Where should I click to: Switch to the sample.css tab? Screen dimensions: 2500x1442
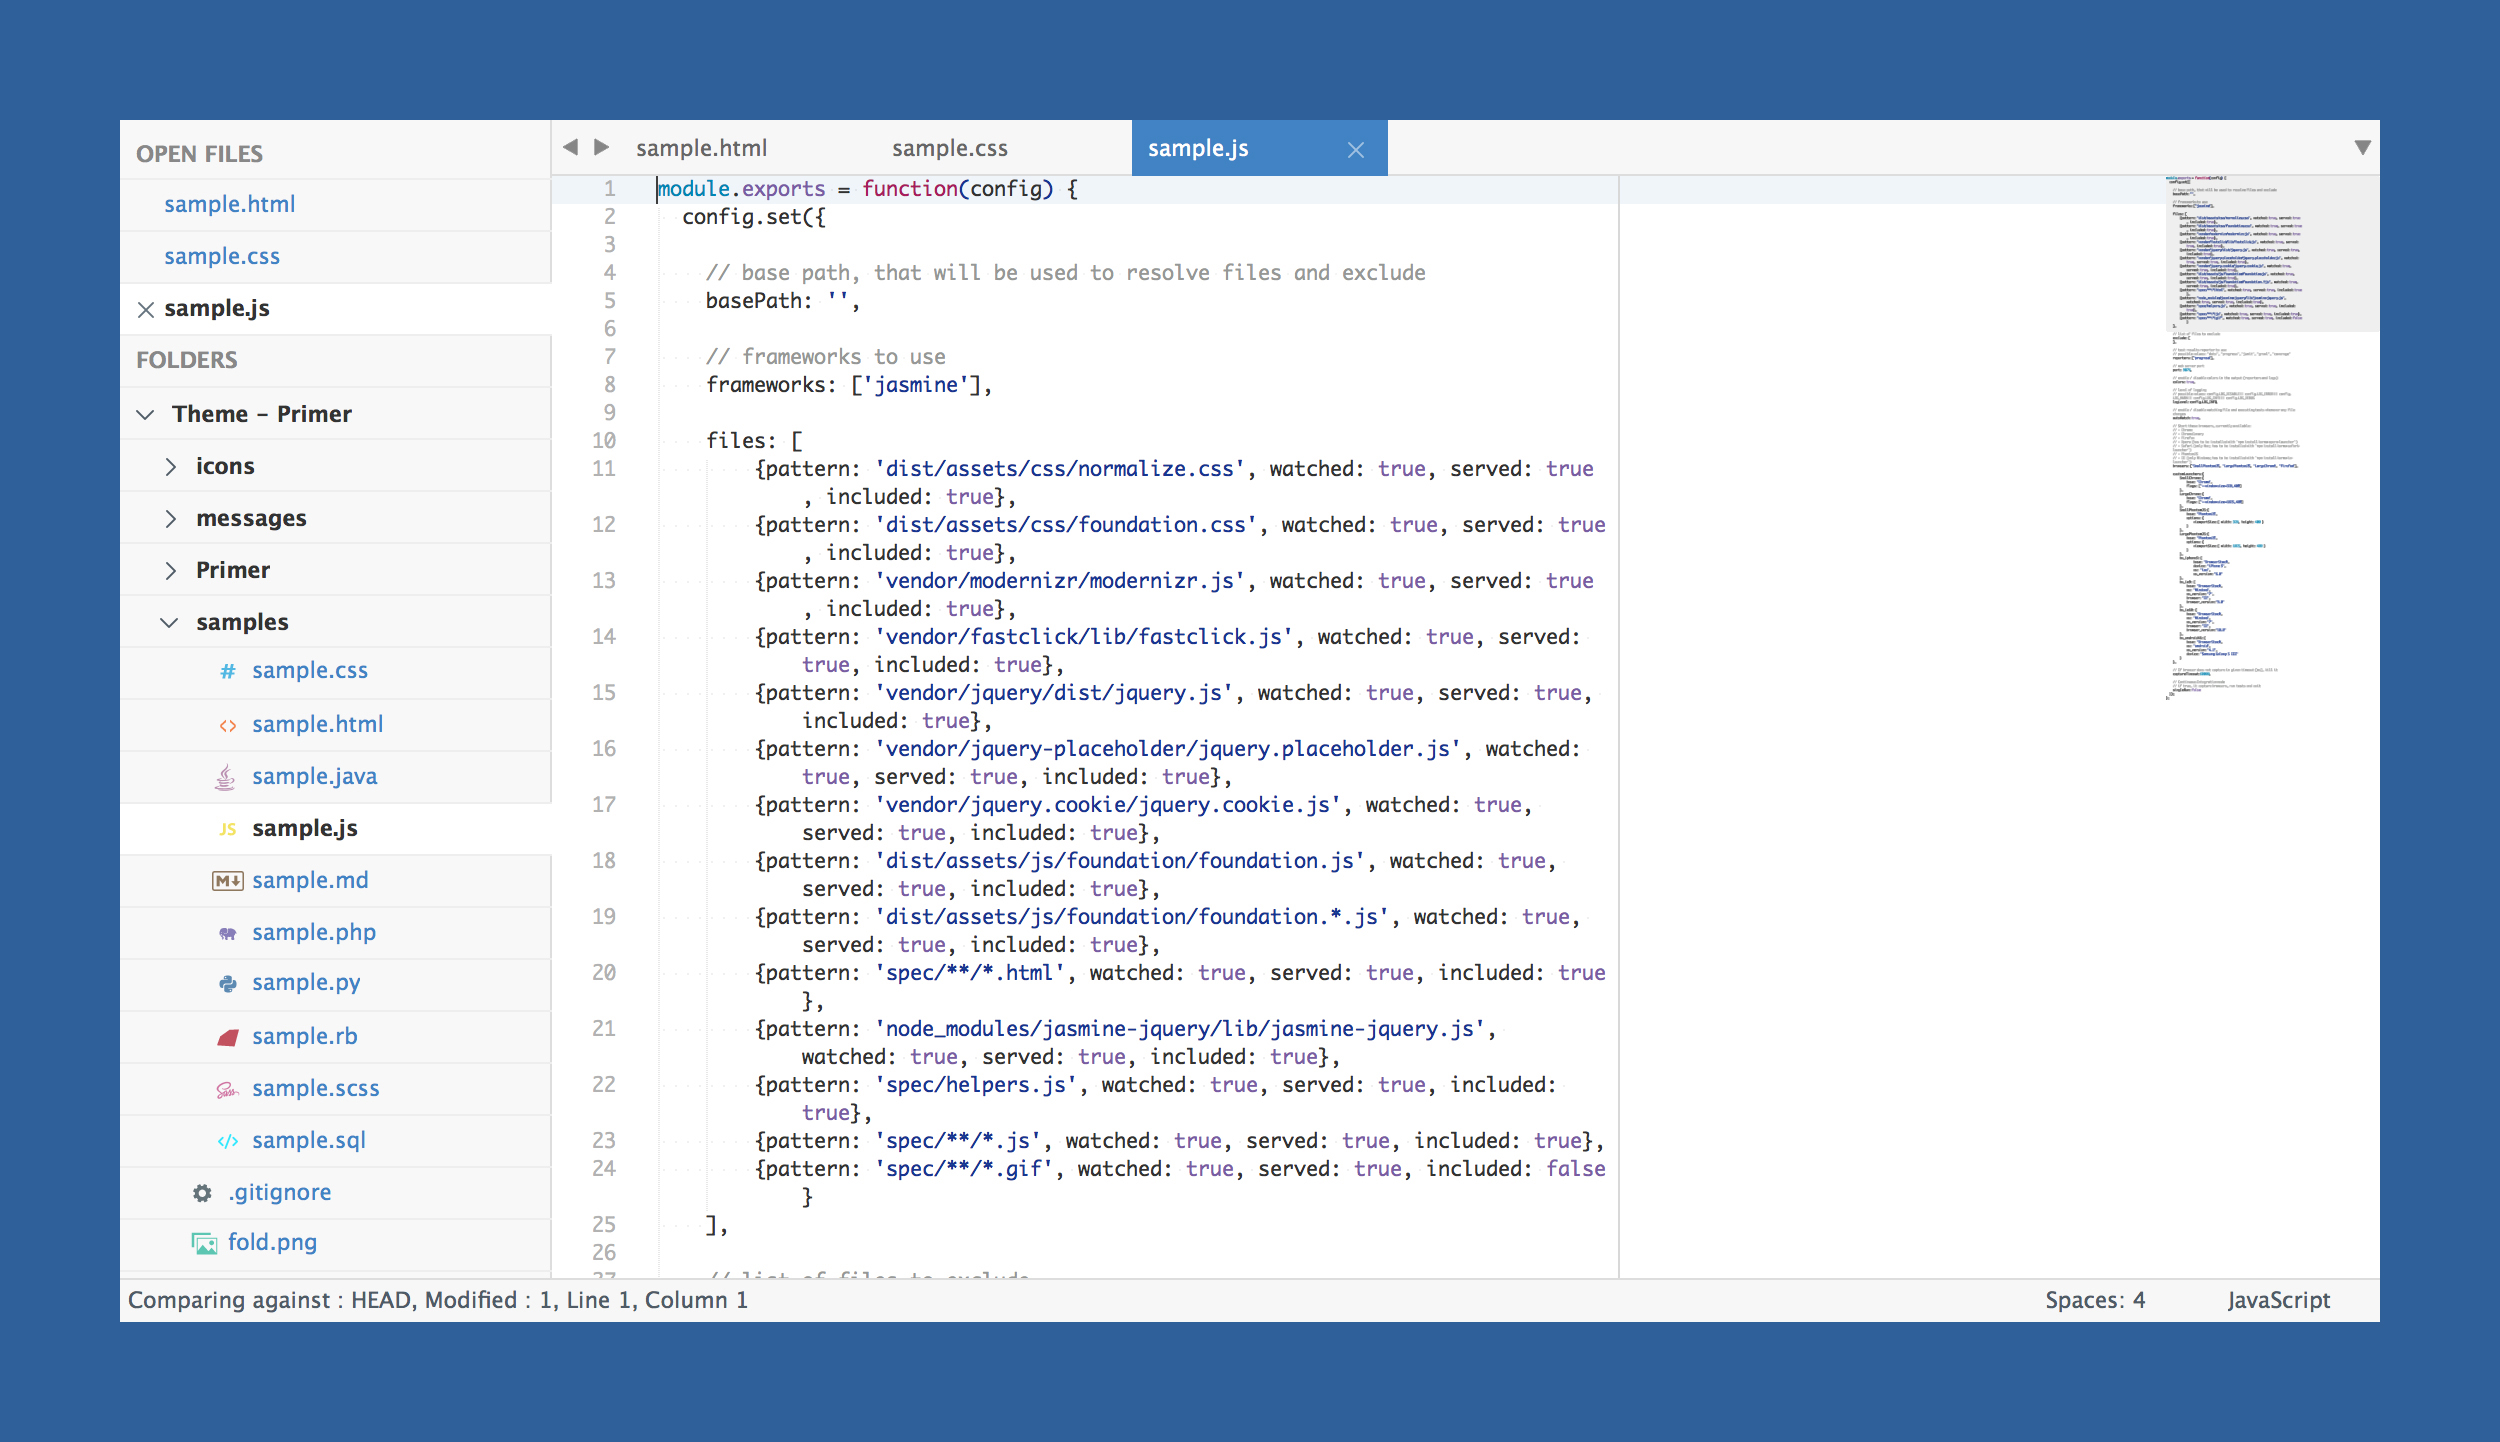click(949, 149)
